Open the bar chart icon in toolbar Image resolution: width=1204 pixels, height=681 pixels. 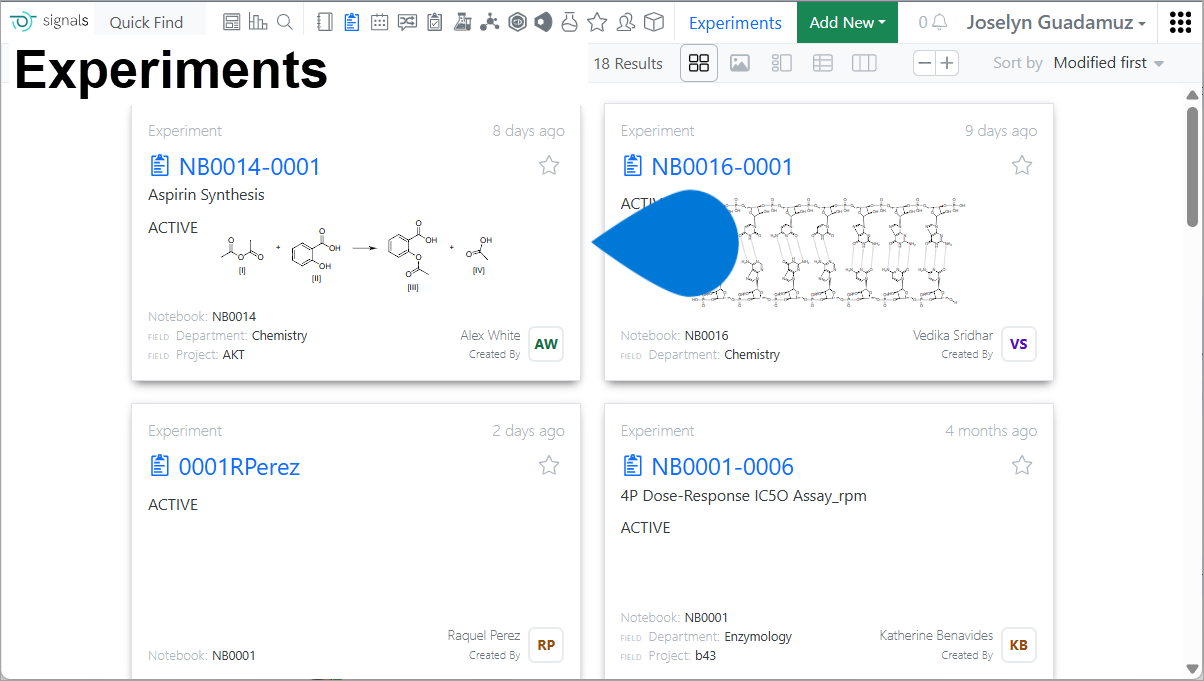(258, 22)
